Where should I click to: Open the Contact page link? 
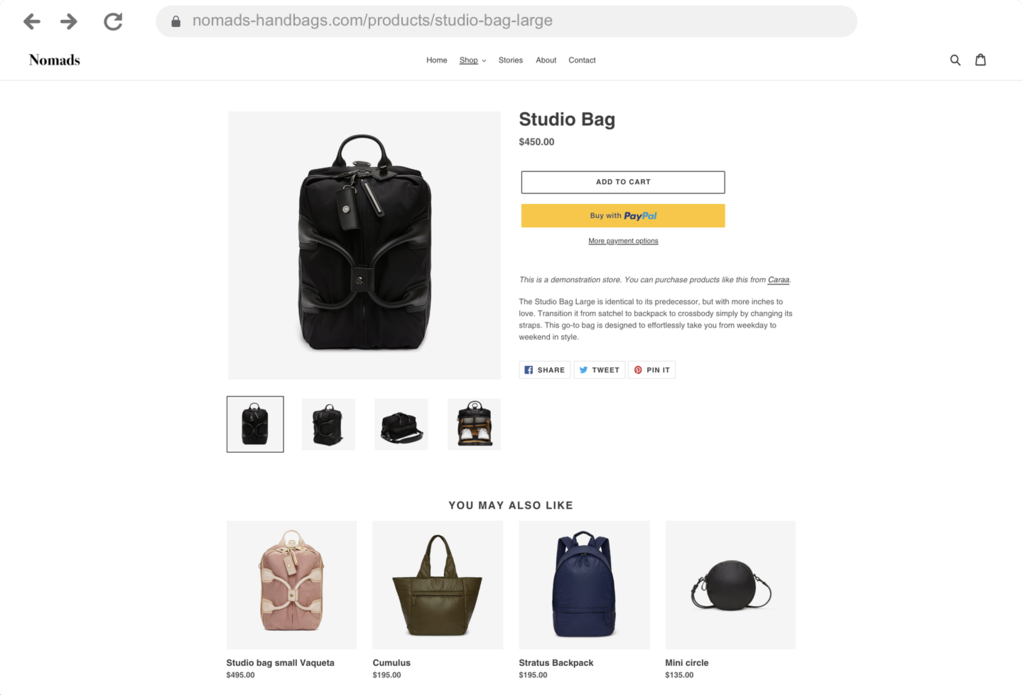point(581,60)
